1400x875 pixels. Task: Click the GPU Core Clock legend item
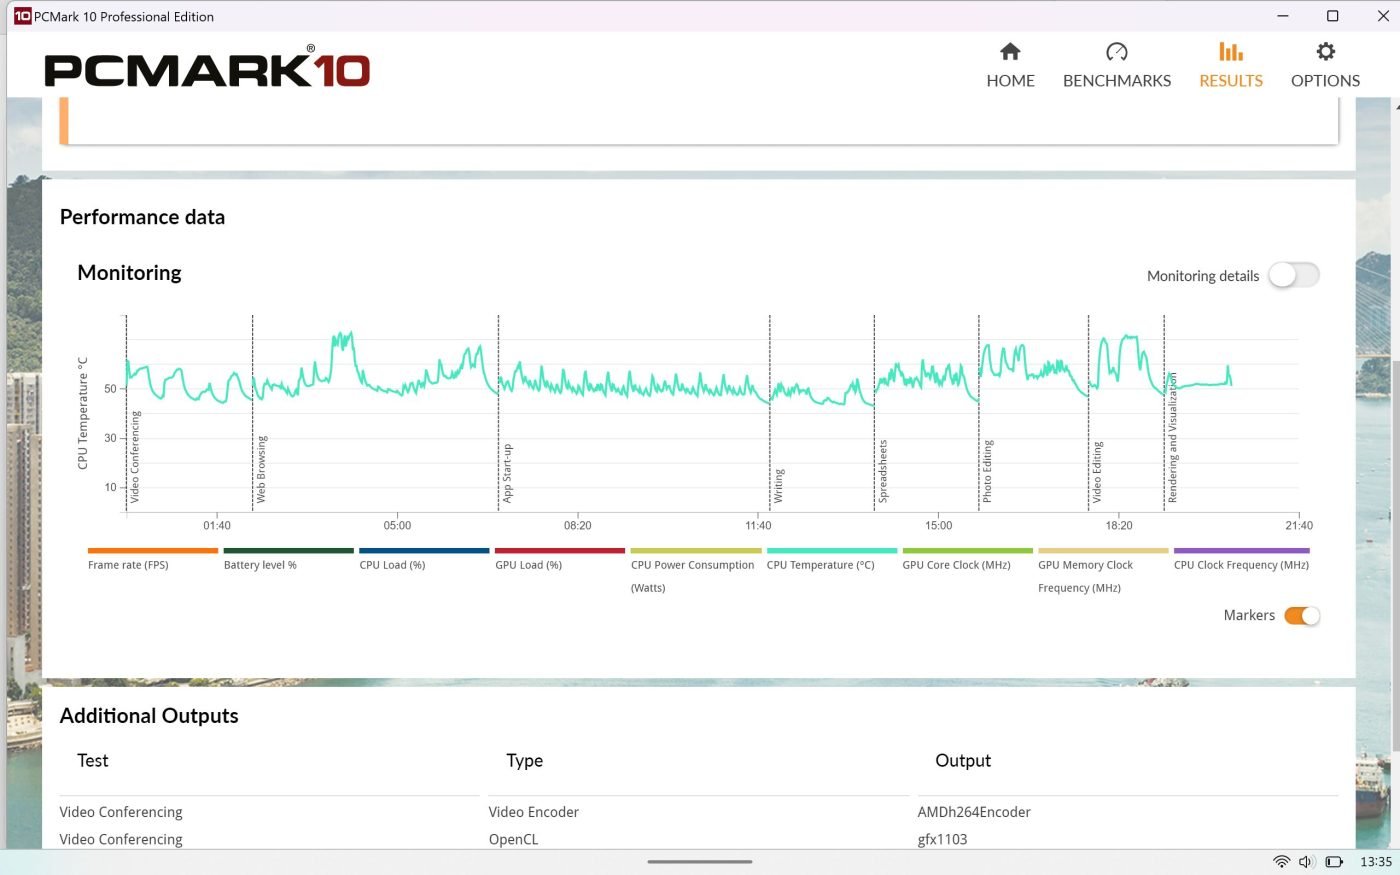pyautogui.click(x=956, y=565)
